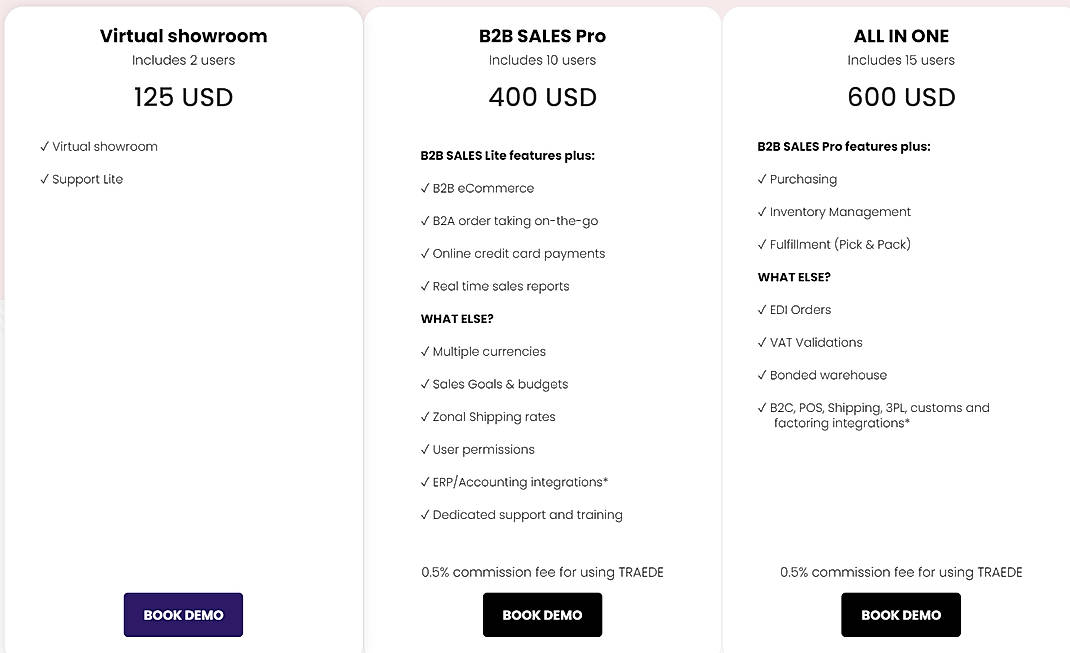Click the 400 USD price label
The width and height of the screenshot is (1070, 653).
click(543, 97)
